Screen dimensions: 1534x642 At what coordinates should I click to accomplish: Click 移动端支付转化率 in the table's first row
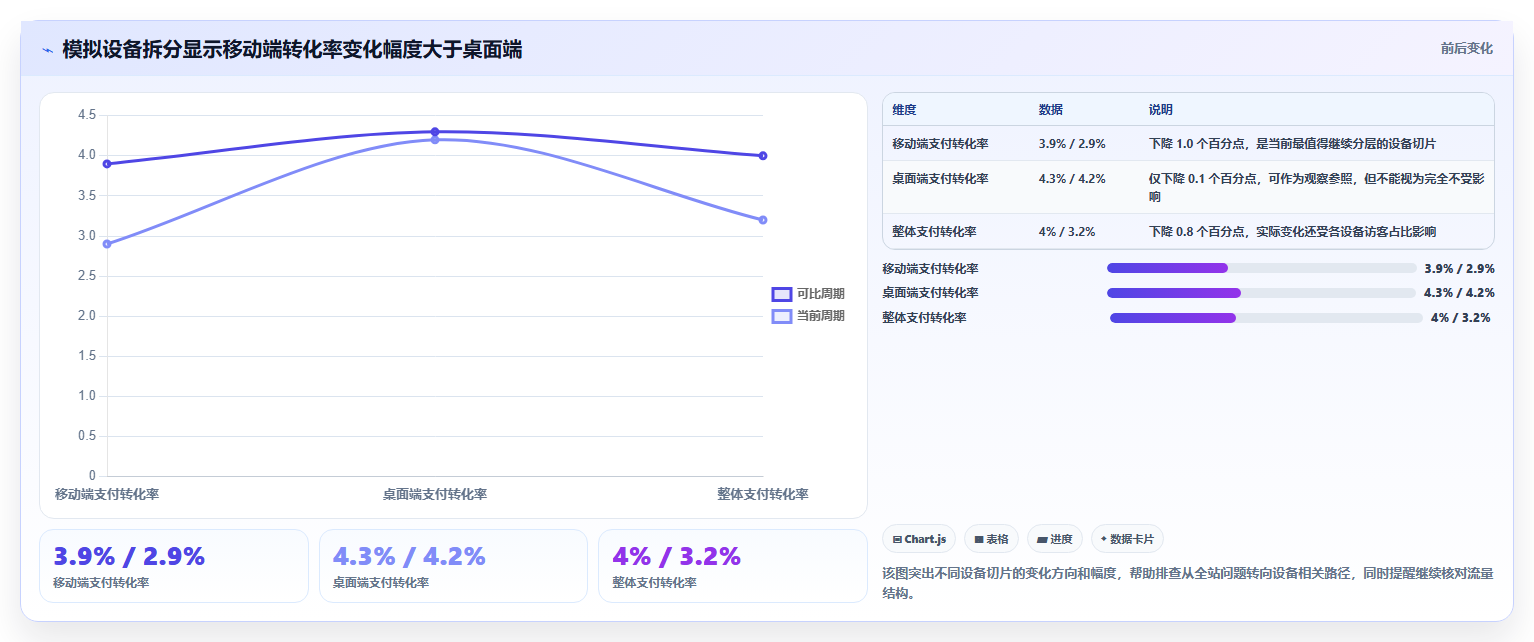pos(941,144)
